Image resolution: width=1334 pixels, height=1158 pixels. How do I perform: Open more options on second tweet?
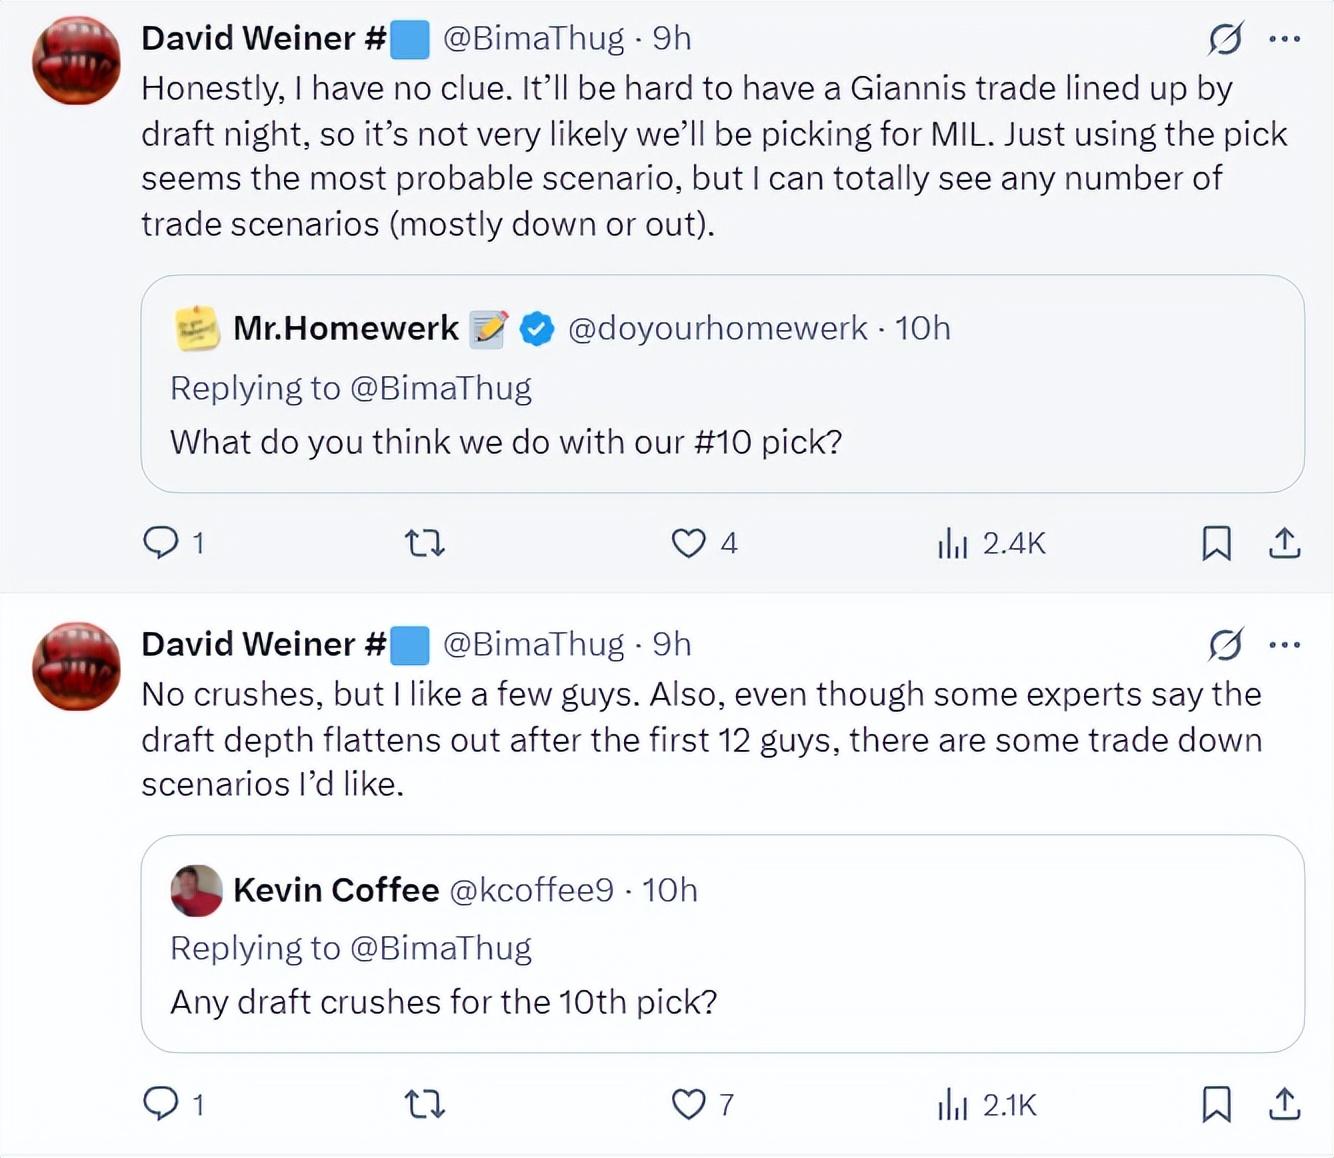coord(1284,645)
